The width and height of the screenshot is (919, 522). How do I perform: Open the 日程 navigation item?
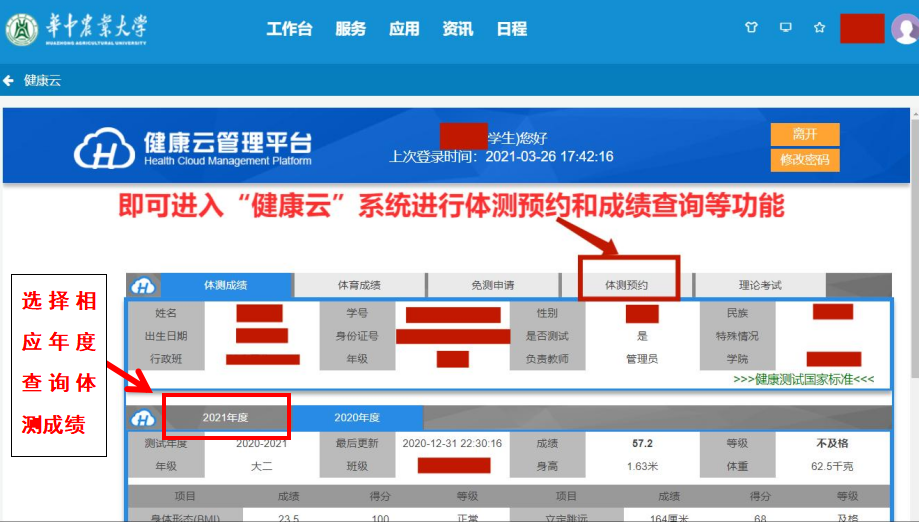512,29
